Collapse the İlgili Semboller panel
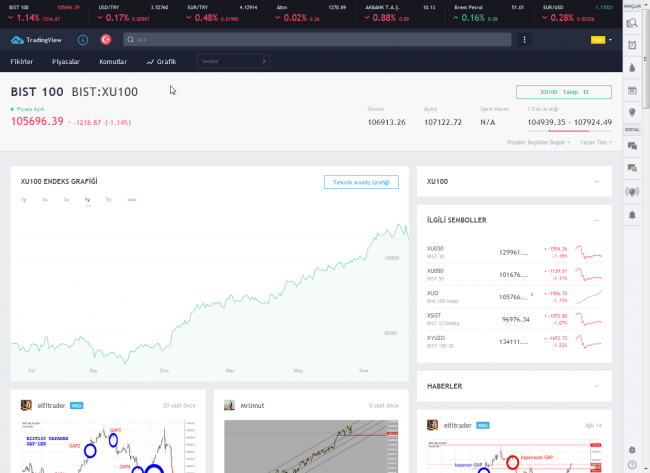 coord(597,220)
